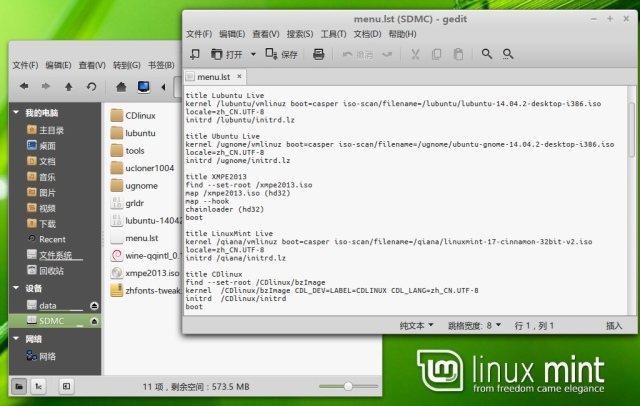Open the gedit 文件(F) menu
The height and width of the screenshot is (406, 640).
199,34
